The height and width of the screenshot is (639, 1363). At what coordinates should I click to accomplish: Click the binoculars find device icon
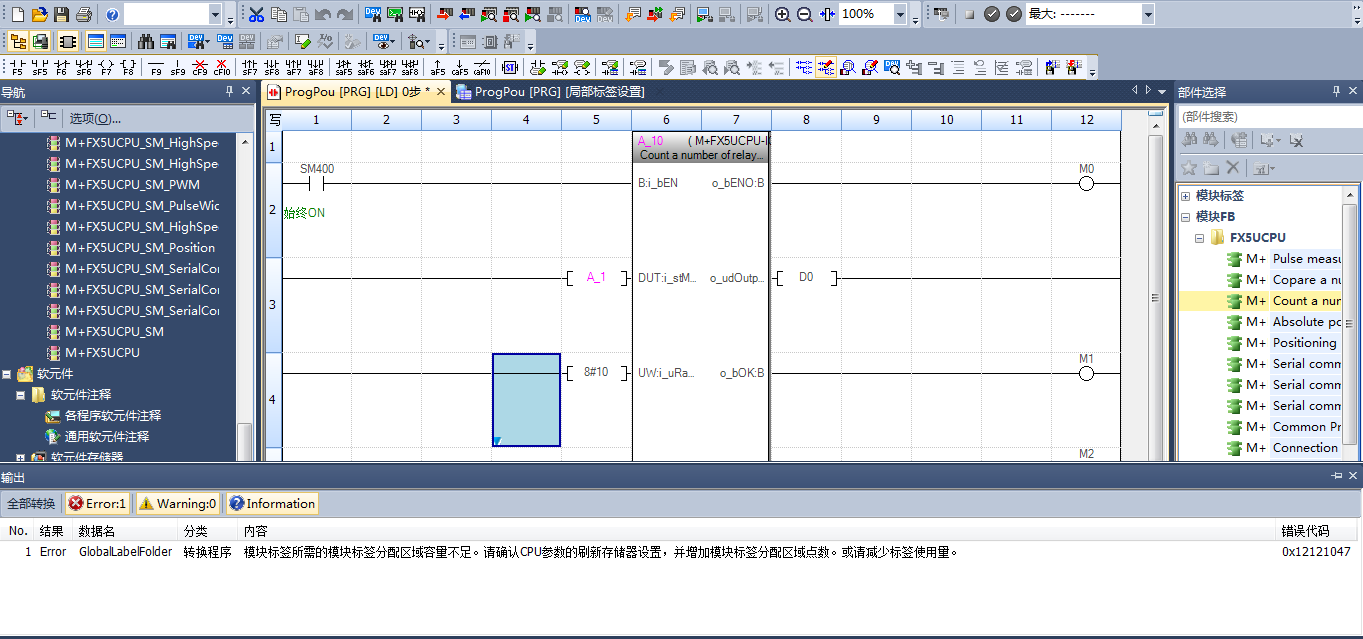pyautogui.click(x=146, y=41)
